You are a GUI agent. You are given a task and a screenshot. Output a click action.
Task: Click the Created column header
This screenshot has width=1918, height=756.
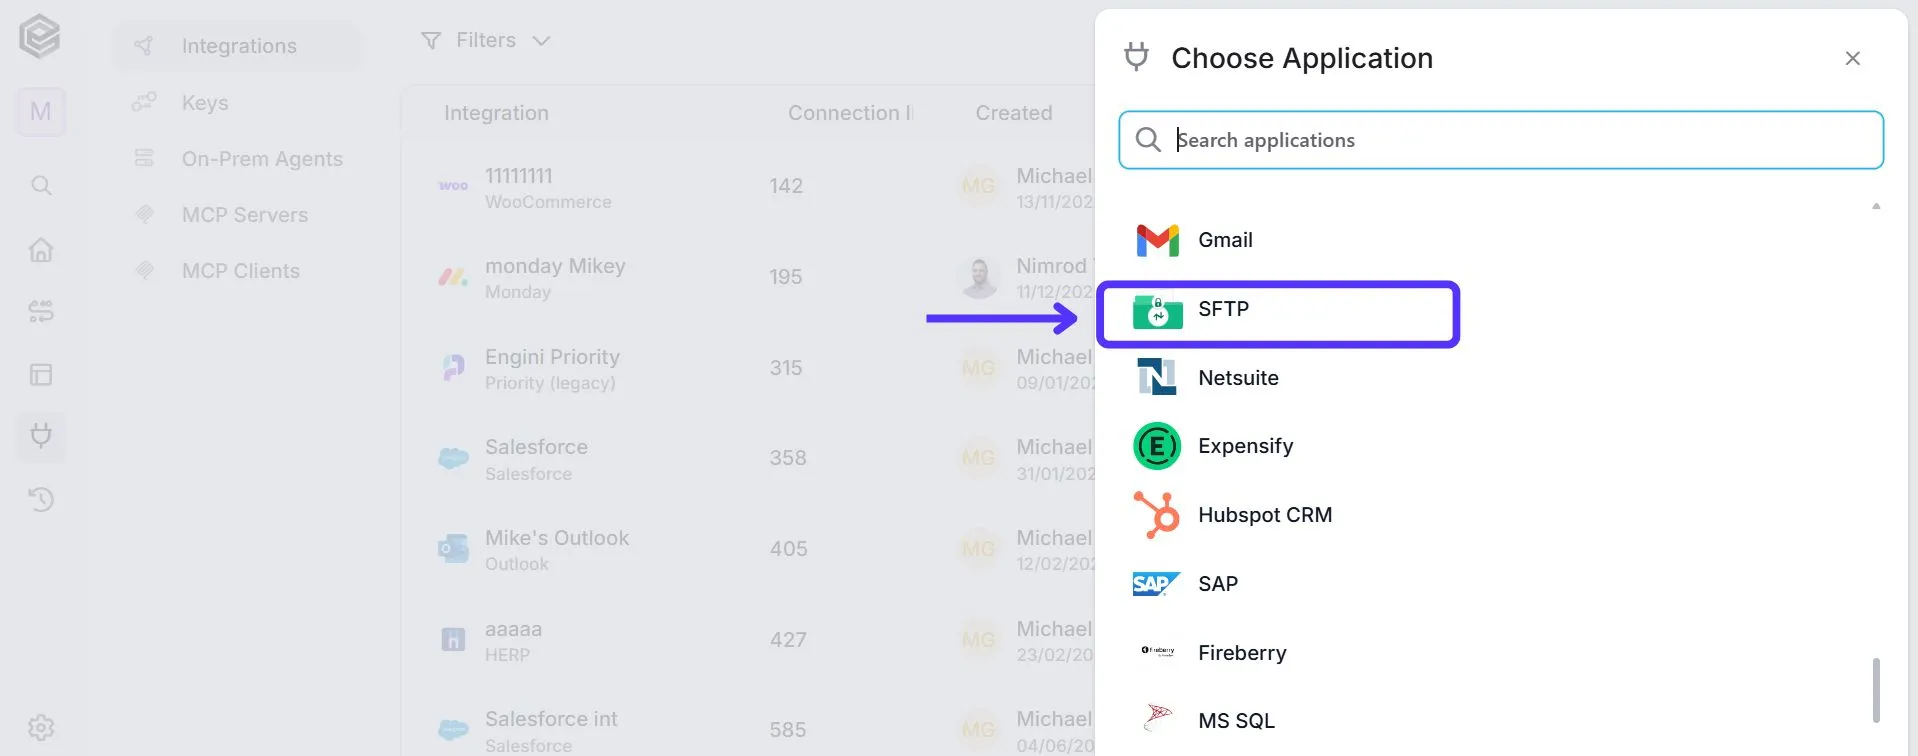coord(1014,113)
